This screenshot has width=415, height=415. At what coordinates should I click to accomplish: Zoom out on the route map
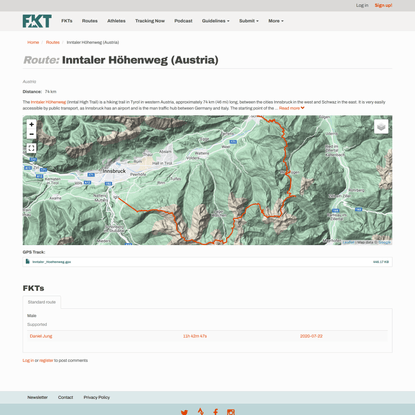click(x=31, y=134)
